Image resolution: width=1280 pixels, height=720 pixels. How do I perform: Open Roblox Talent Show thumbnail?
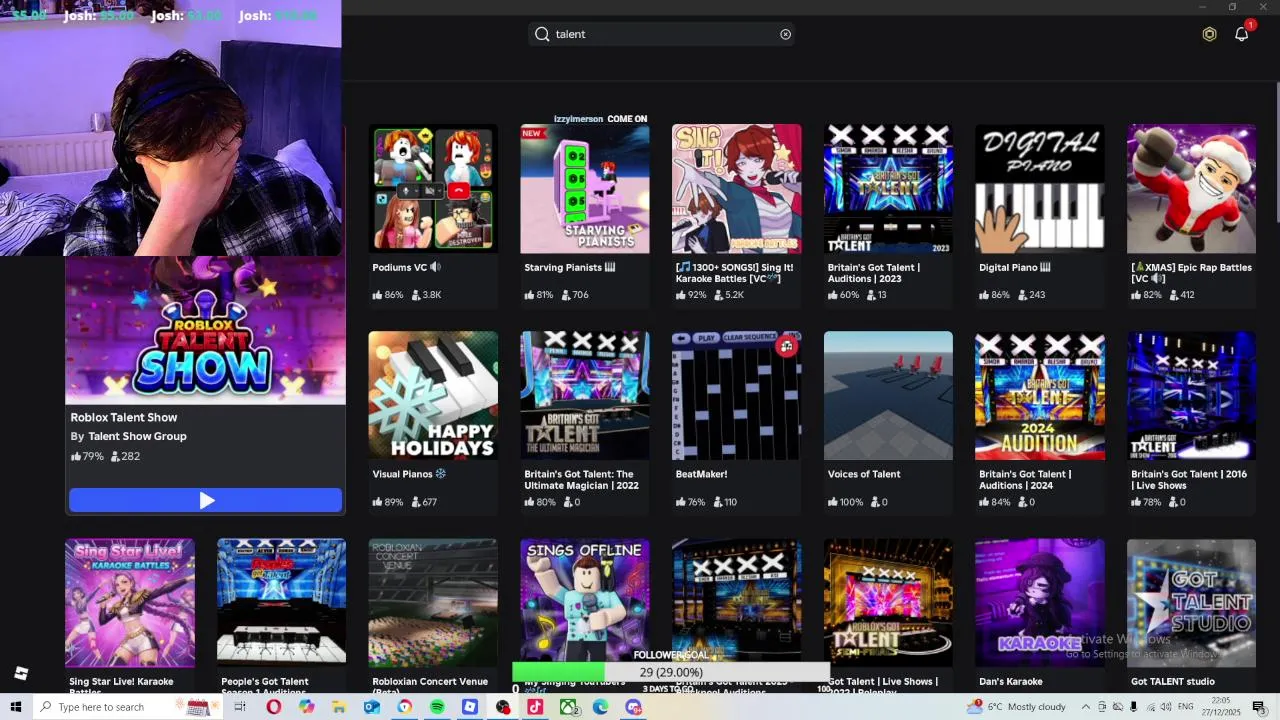pos(205,330)
